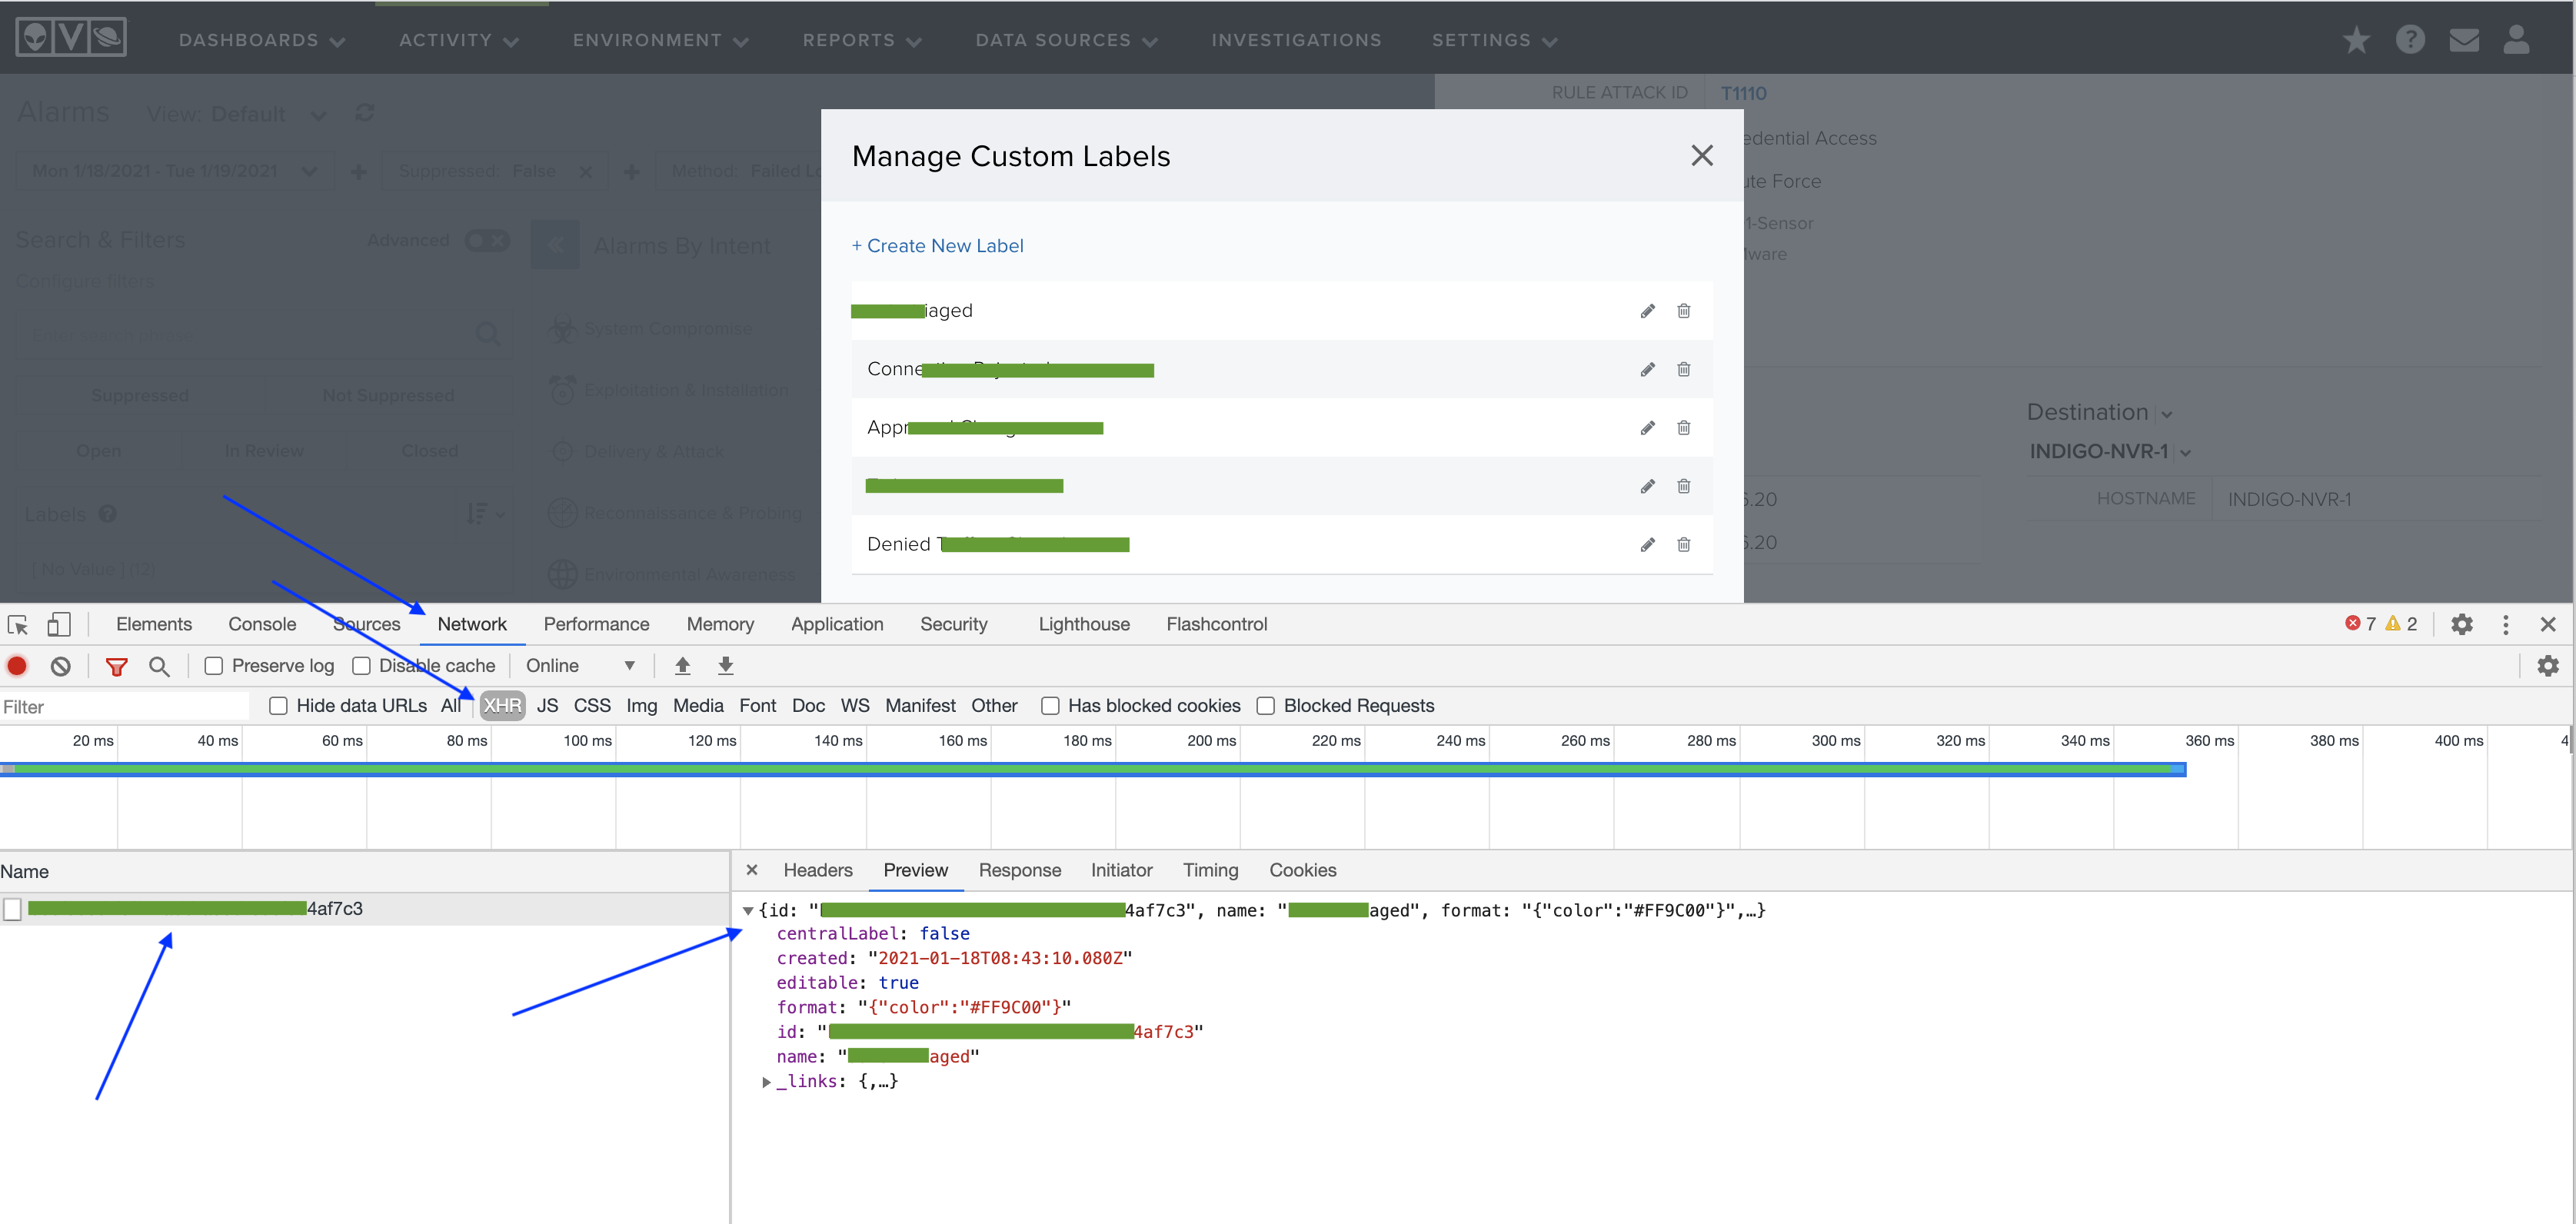Edit the 'Denied' label with pencil icon
The image size is (2576, 1224).
(x=1647, y=545)
